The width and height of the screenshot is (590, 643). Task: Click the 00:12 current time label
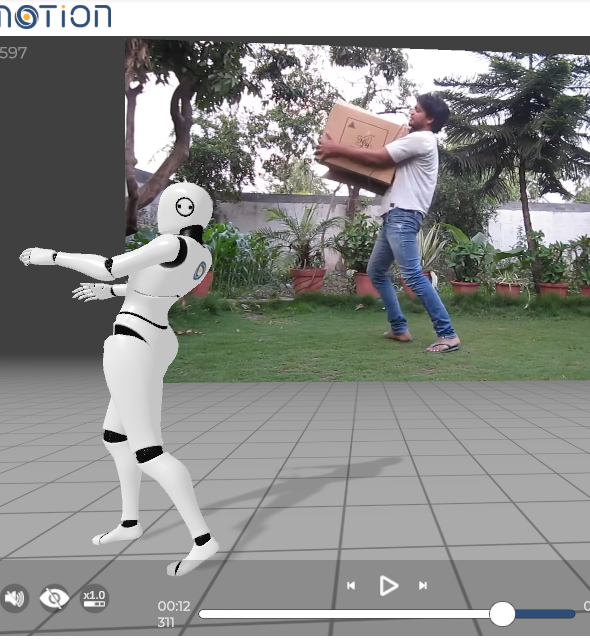pyautogui.click(x=174, y=606)
